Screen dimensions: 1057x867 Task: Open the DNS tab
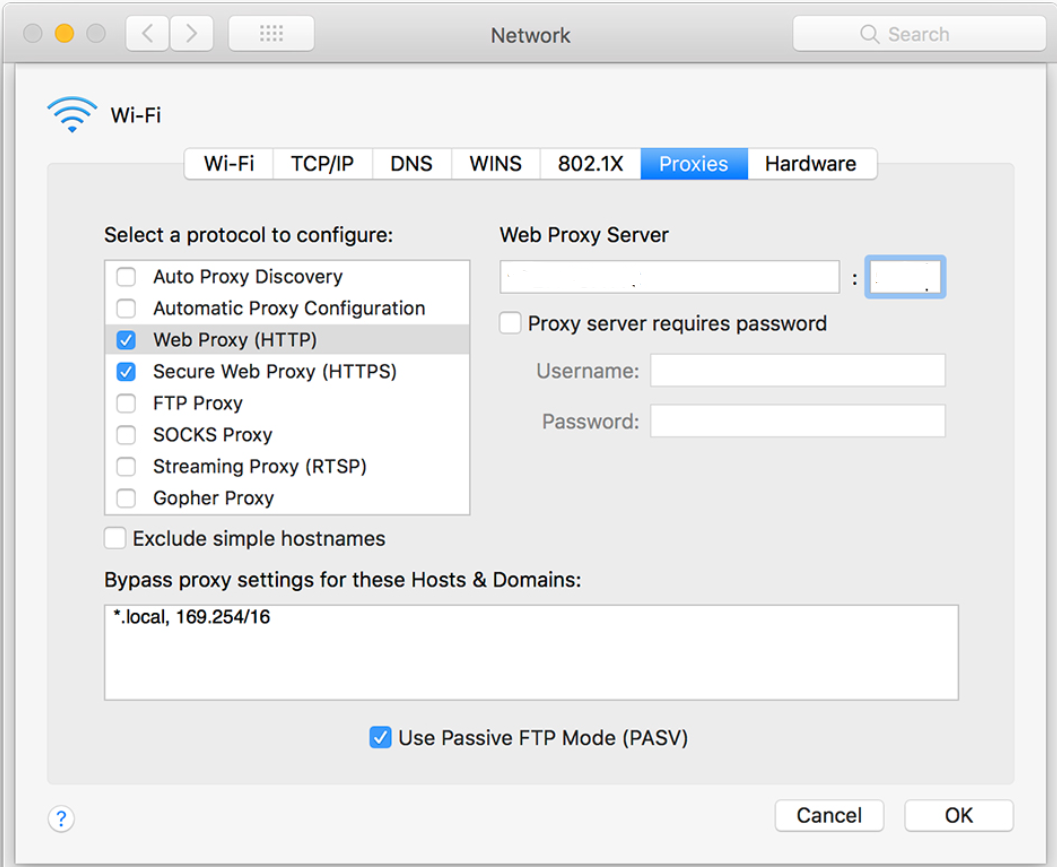[411, 163]
